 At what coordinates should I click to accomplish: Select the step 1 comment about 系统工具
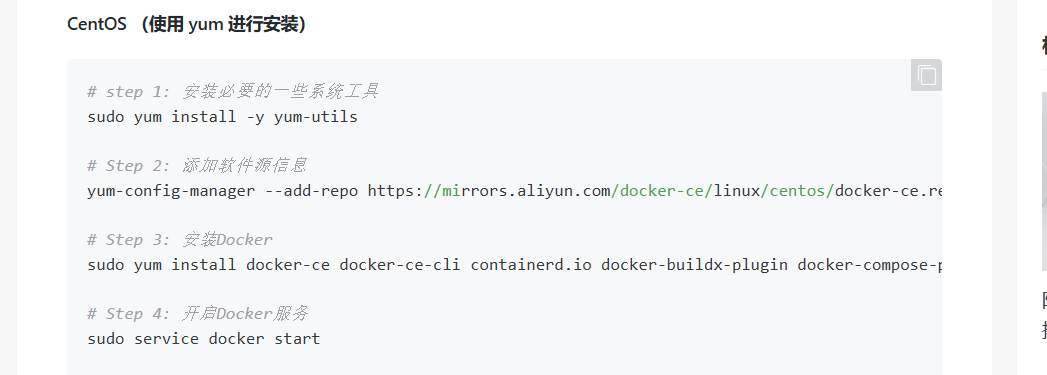pyautogui.click(x=233, y=91)
